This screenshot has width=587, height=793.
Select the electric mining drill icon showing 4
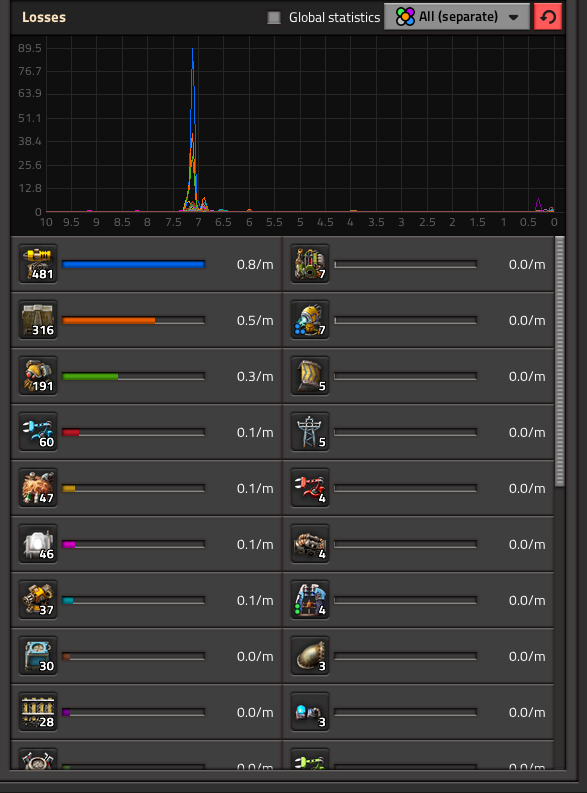click(310, 600)
